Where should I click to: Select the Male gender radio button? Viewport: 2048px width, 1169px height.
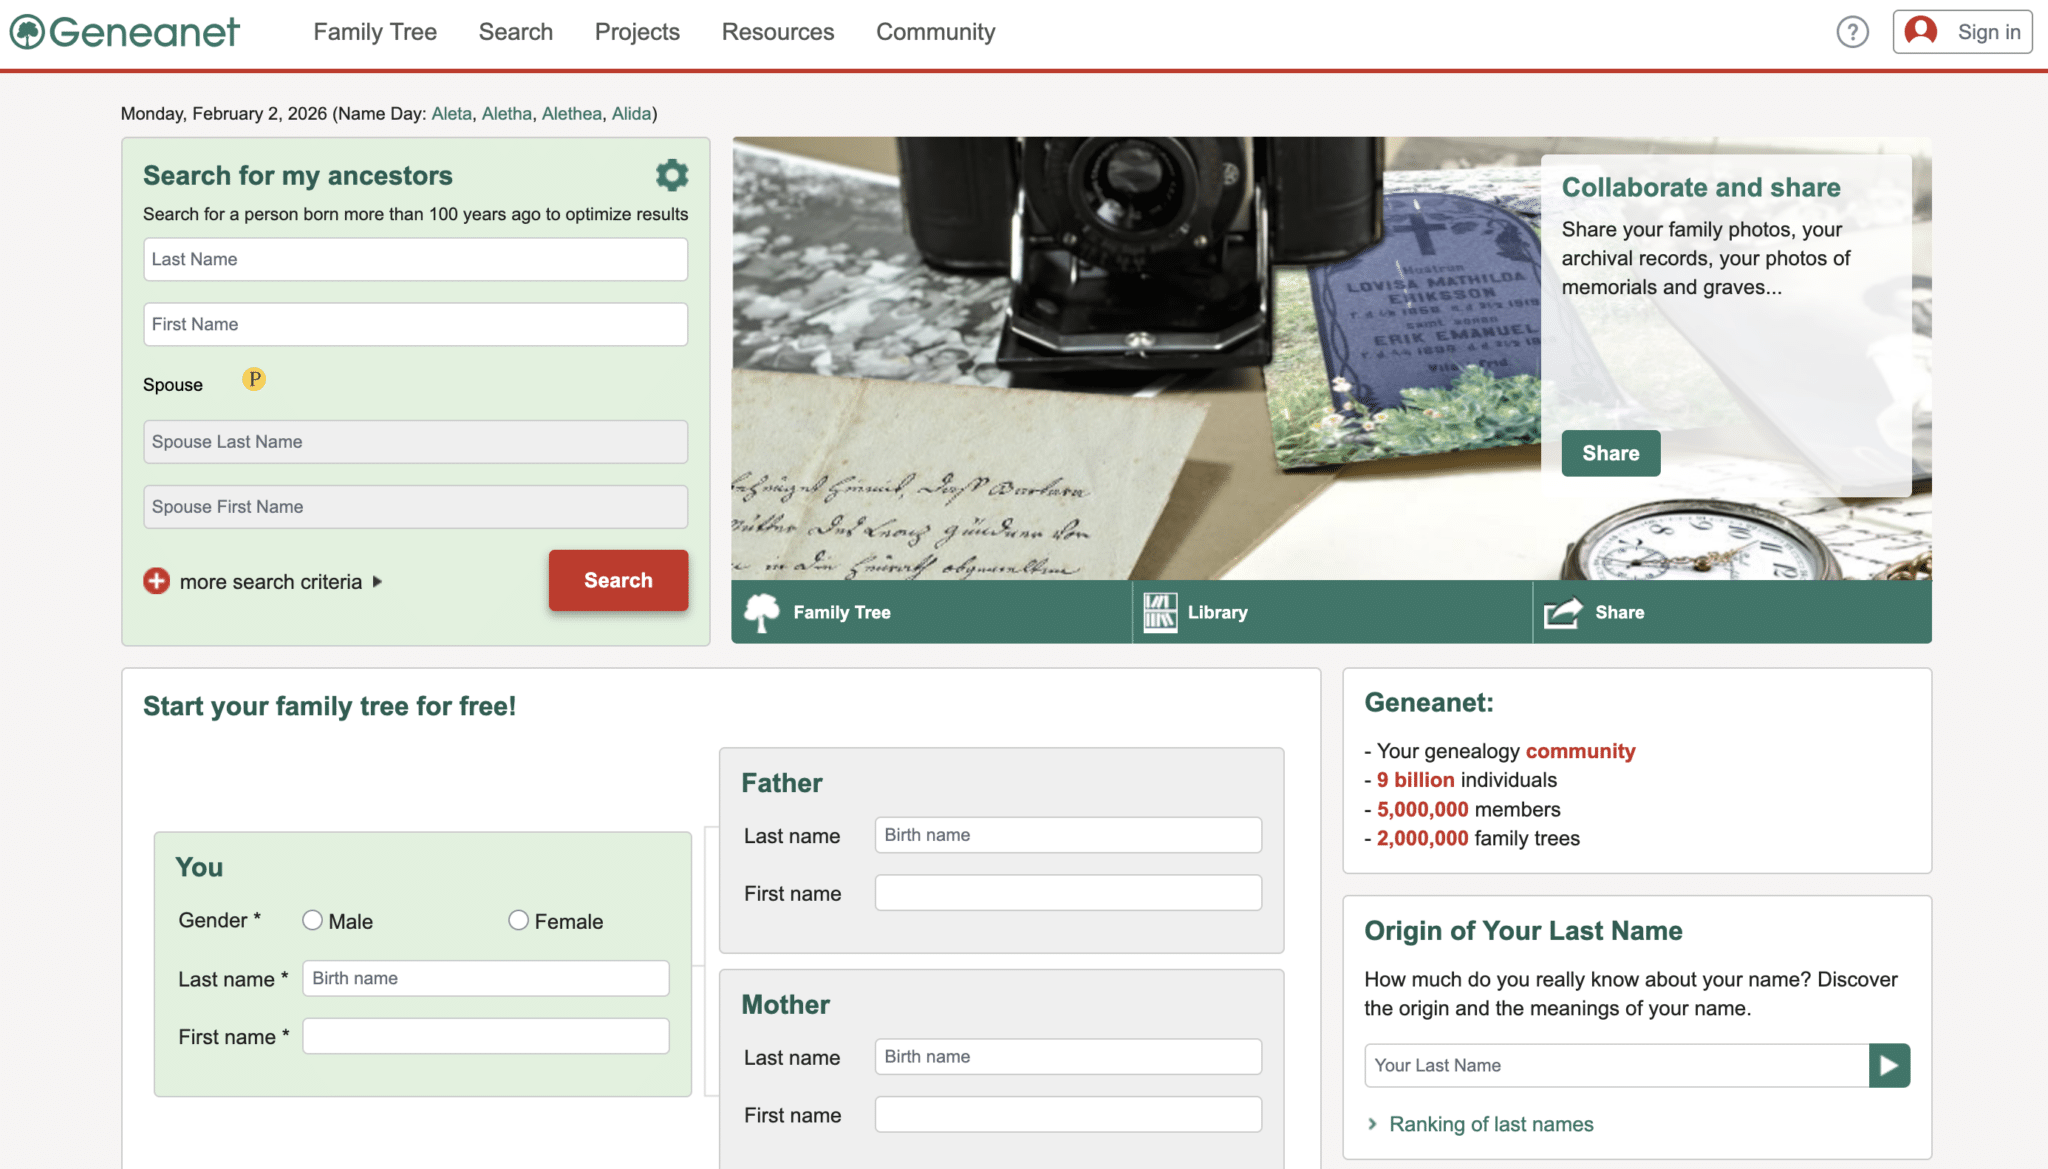[x=313, y=920]
